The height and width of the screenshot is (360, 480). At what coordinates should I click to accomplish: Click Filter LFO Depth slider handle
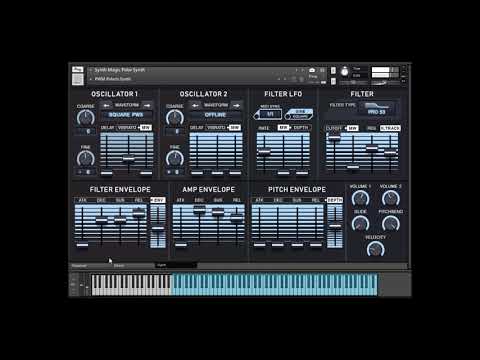[302, 173]
